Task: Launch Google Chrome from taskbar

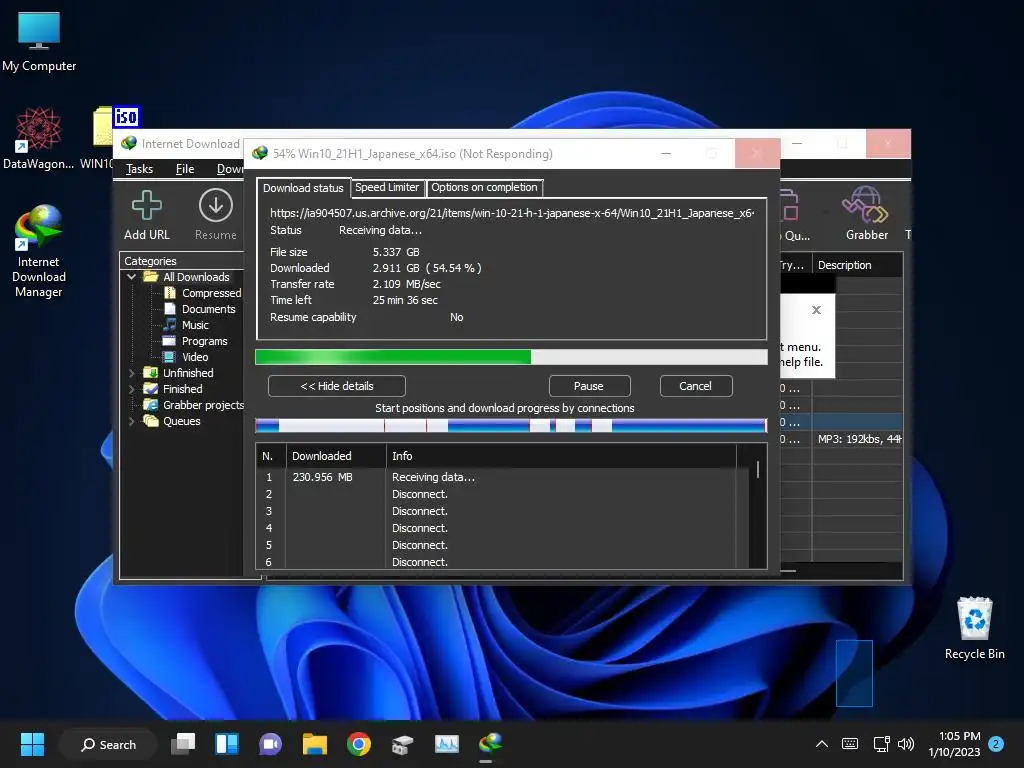Action: [x=359, y=744]
